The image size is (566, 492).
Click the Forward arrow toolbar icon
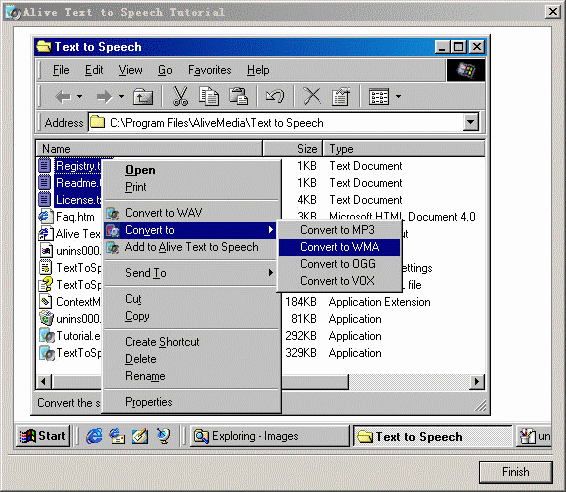coord(105,97)
